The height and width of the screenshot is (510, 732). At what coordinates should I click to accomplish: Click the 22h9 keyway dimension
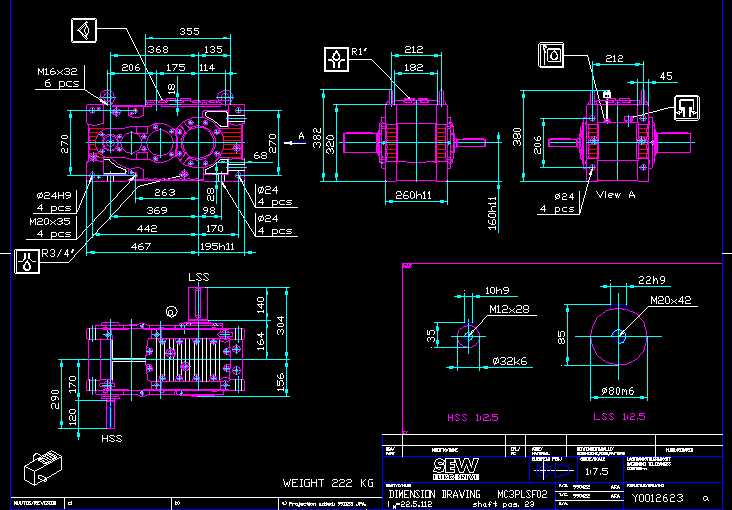point(652,280)
